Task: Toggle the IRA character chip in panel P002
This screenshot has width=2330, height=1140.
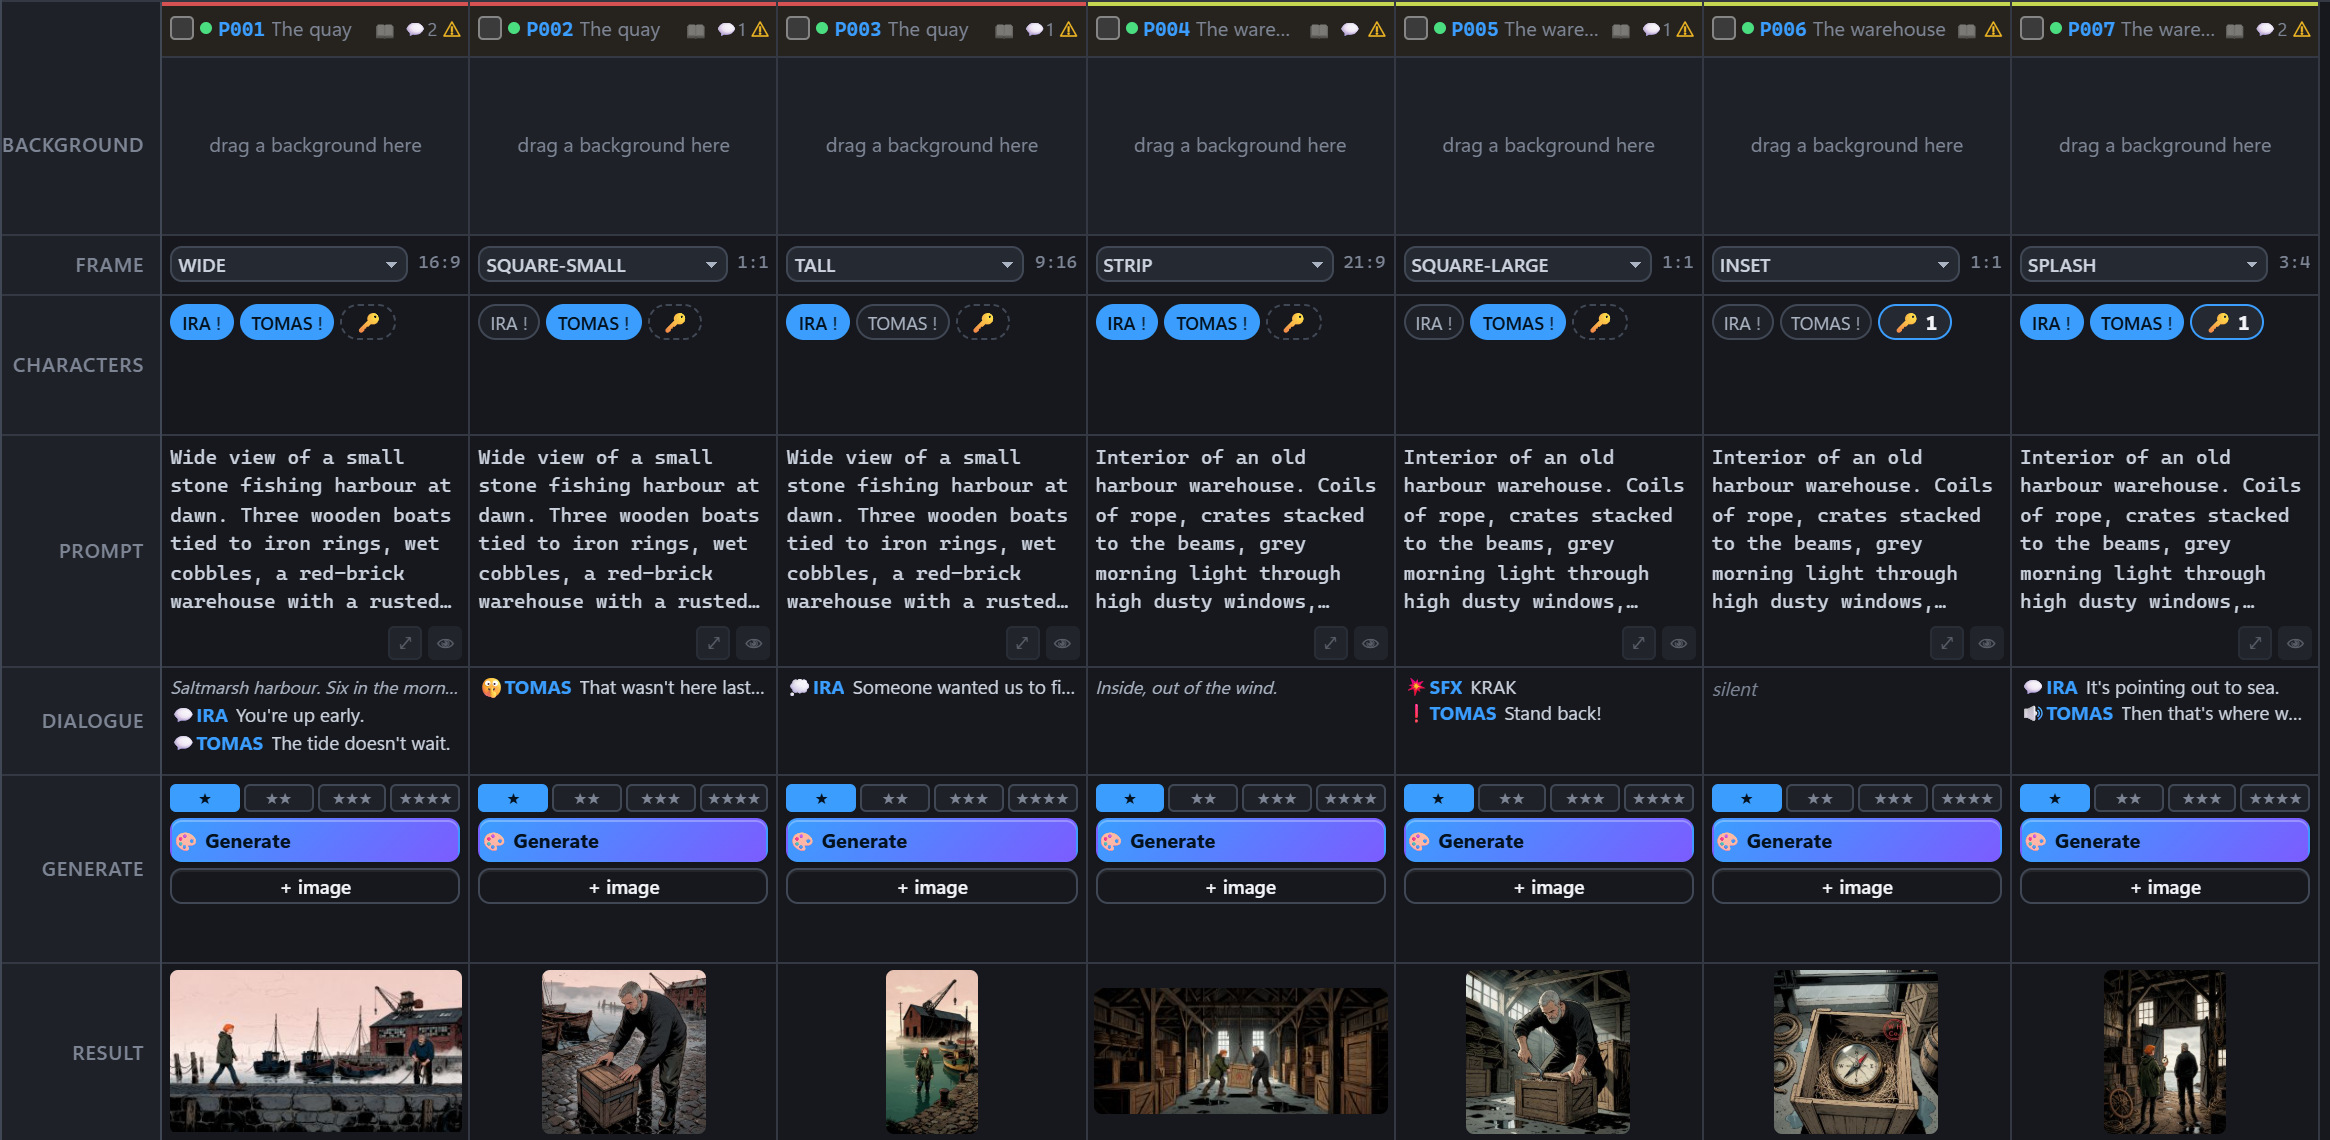Action: coord(509,323)
